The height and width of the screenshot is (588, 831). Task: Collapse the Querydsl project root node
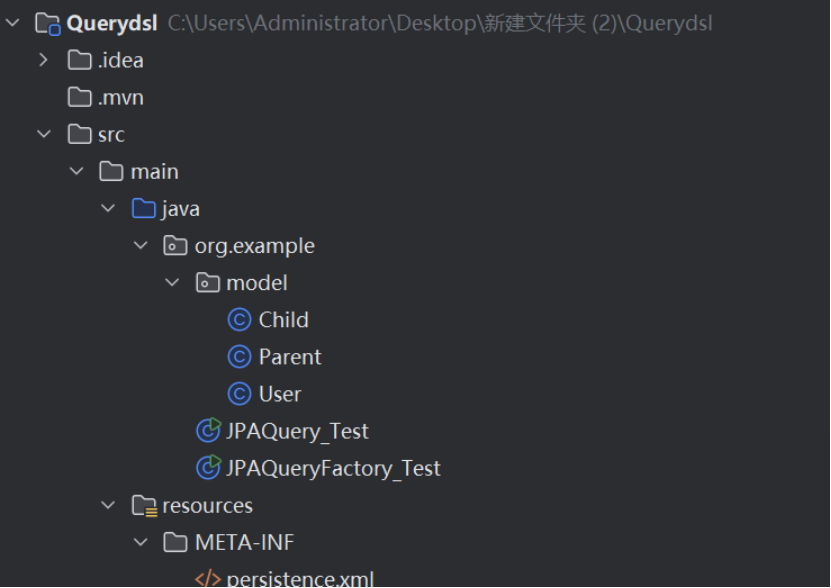tap(12, 23)
